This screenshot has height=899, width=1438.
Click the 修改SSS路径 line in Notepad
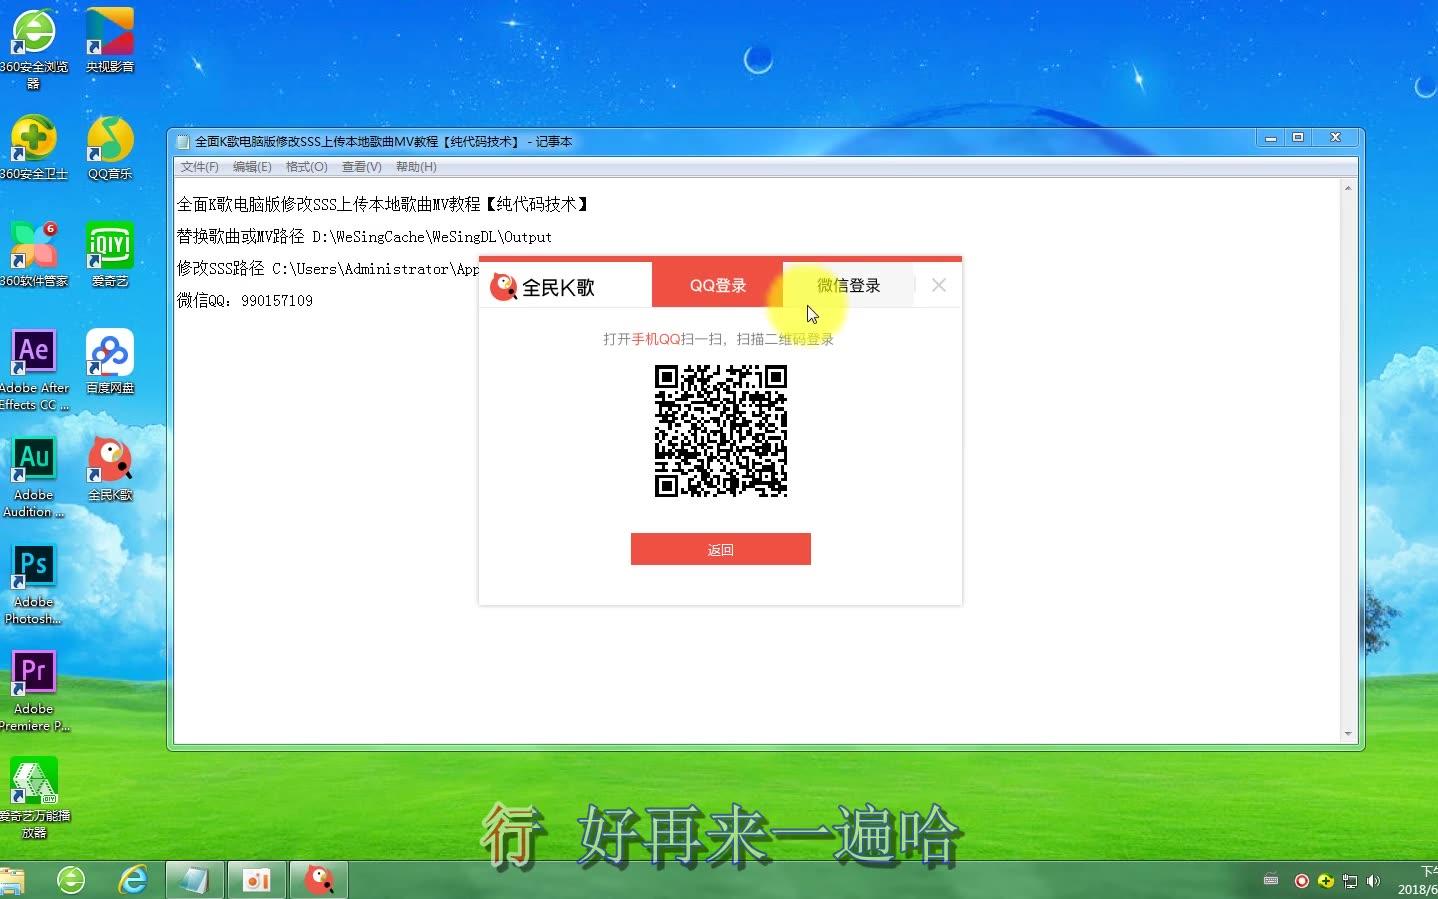click(x=327, y=269)
